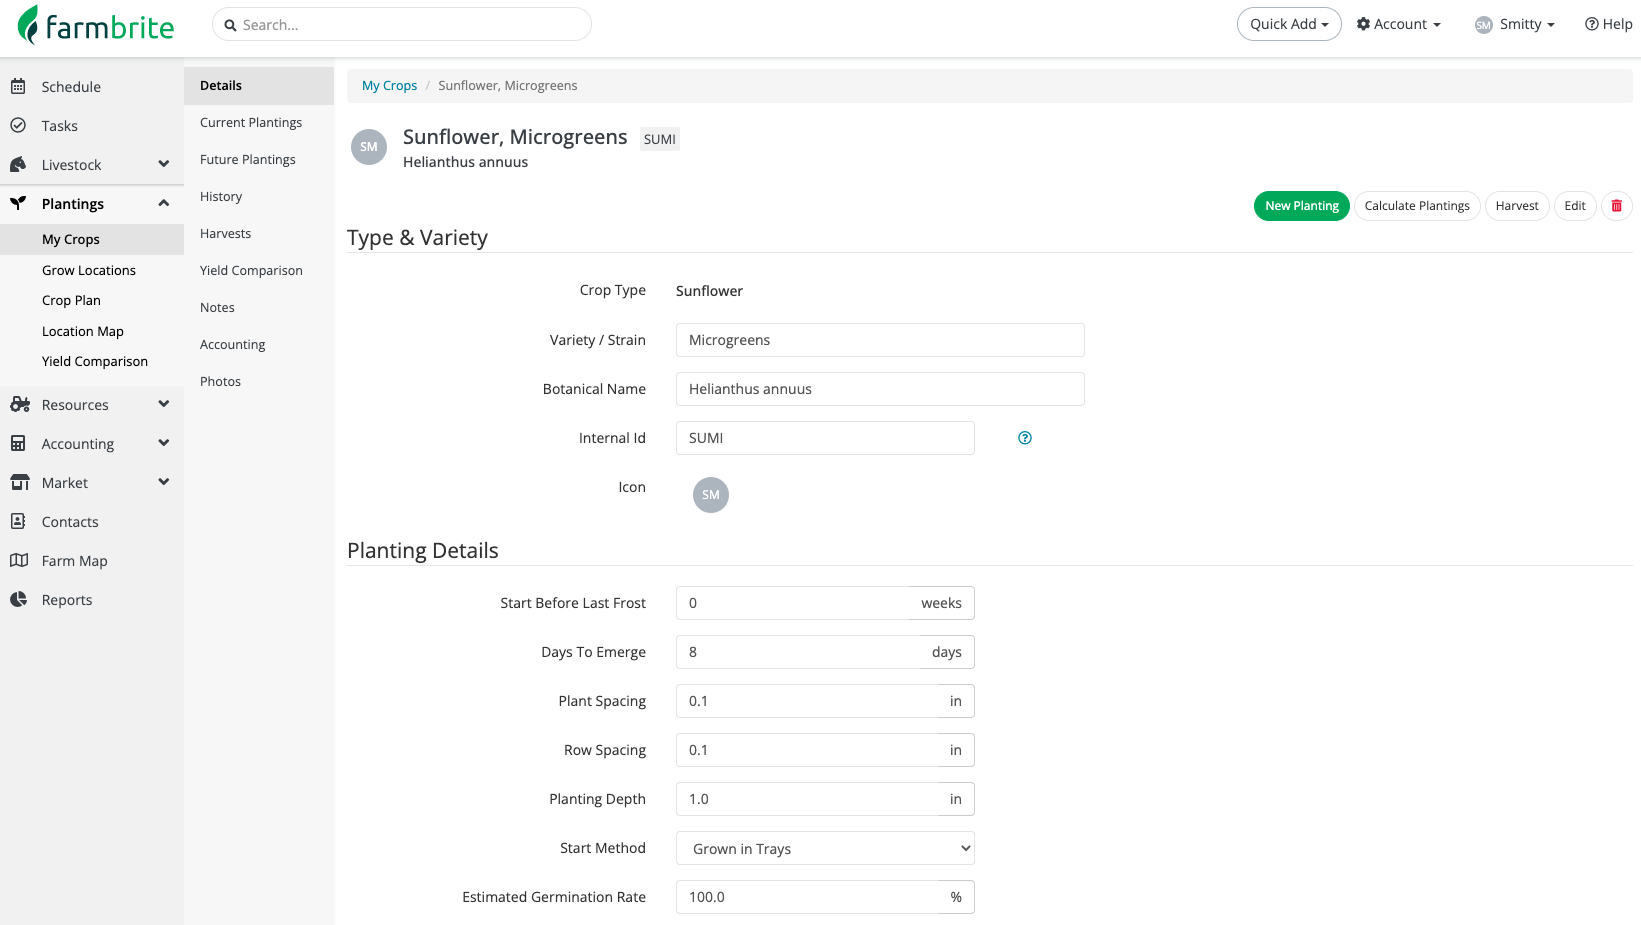The image size is (1641, 925).
Task: Switch to the Current Plantings tab
Action: click(x=251, y=123)
